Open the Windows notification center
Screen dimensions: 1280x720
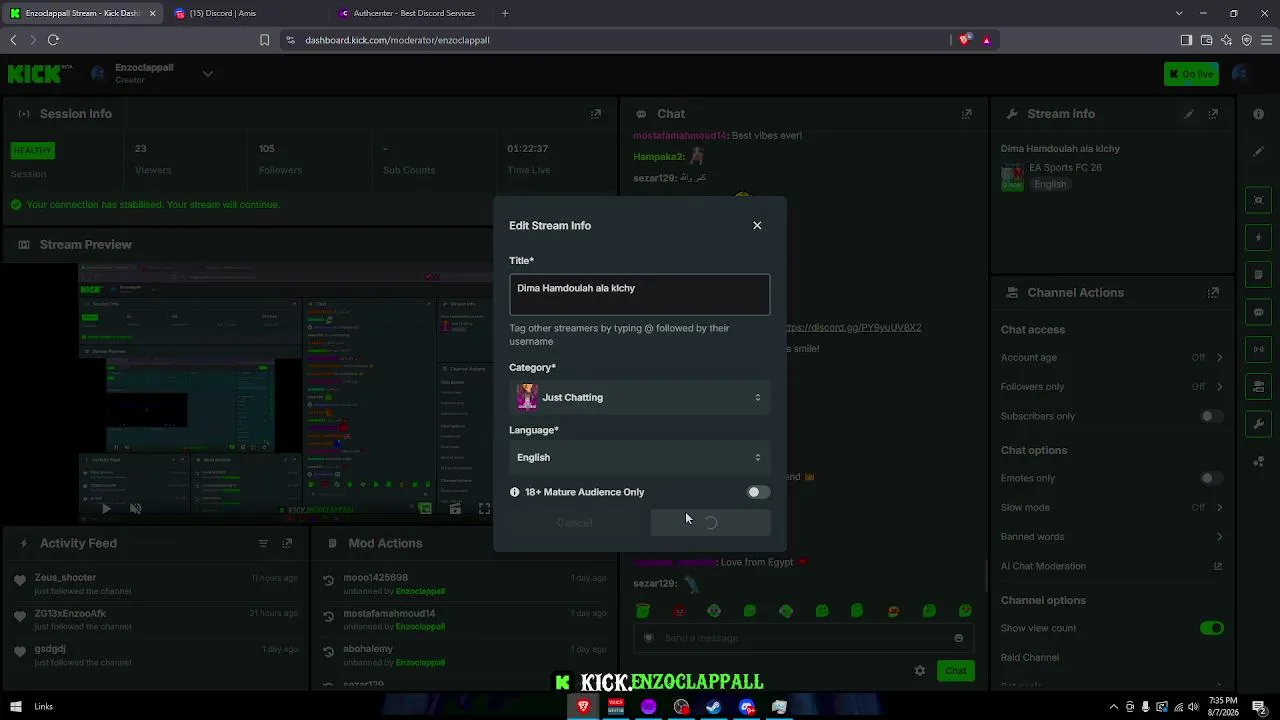coord(1259,707)
